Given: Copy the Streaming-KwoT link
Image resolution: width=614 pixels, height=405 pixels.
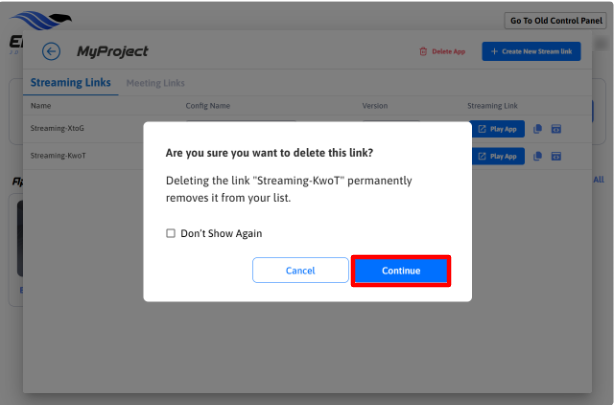Looking at the screenshot, I should pos(538,156).
